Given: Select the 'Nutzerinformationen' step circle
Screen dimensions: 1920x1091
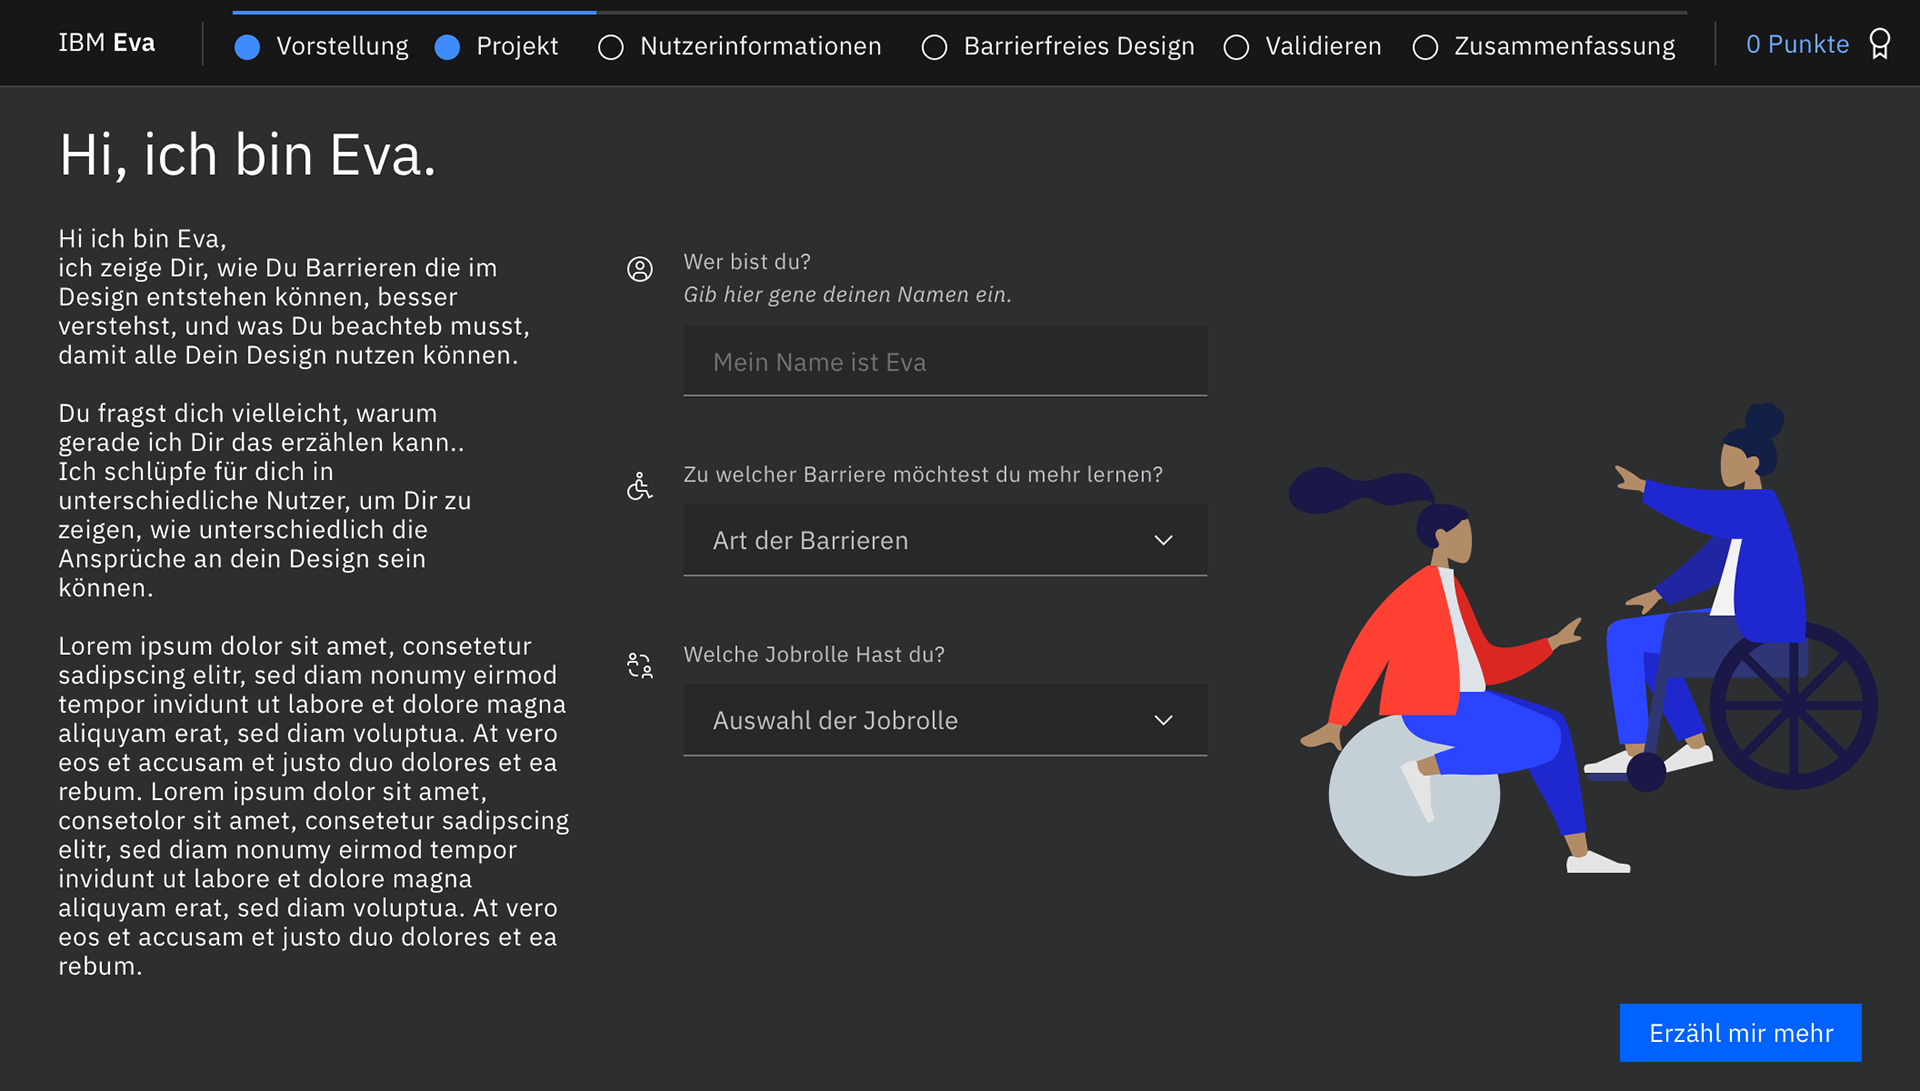Looking at the screenshot, I should pyautogui.click(x=610, y=46).
